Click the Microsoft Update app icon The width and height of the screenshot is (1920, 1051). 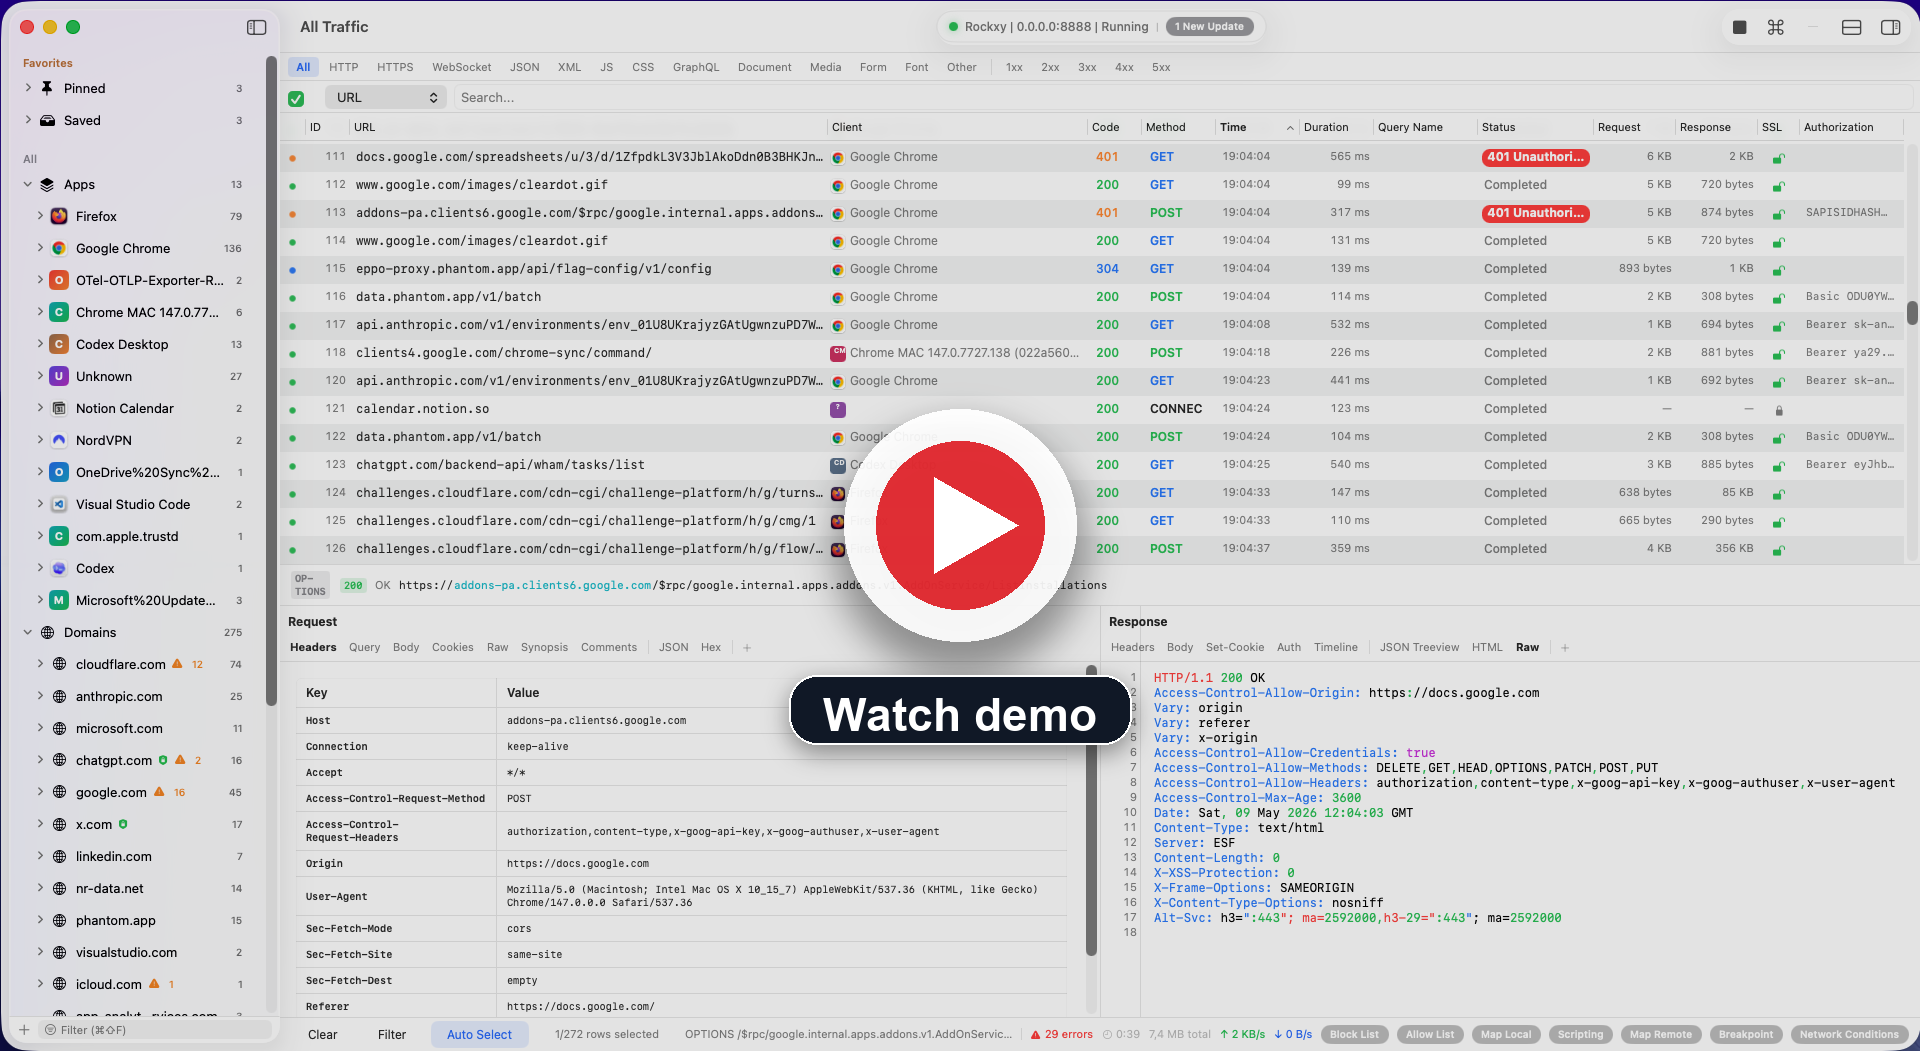[59, 600]
